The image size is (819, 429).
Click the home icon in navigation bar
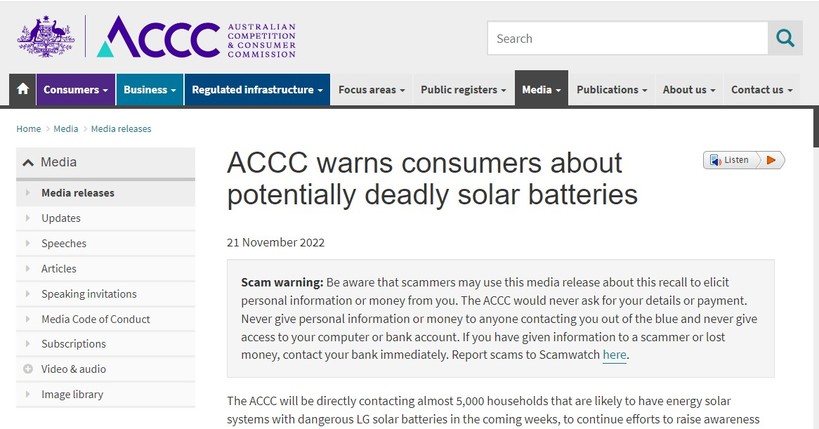(22, 89)
